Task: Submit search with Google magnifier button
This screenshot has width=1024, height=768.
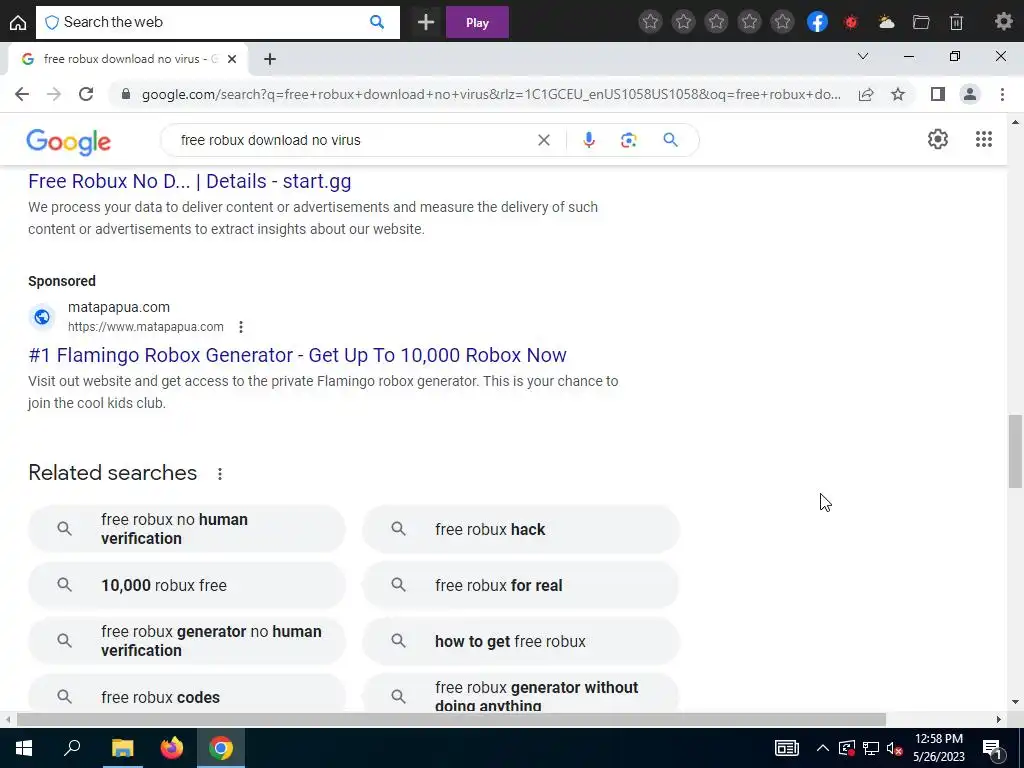Action: tap(670, 140)
